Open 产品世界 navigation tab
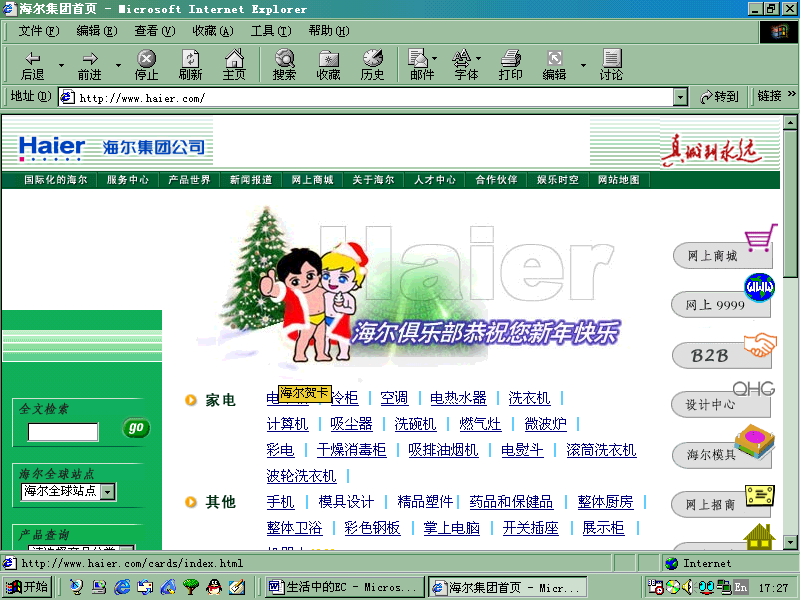Image resolution: width=800 pixels, height=600 pixels. click(189, 180)
